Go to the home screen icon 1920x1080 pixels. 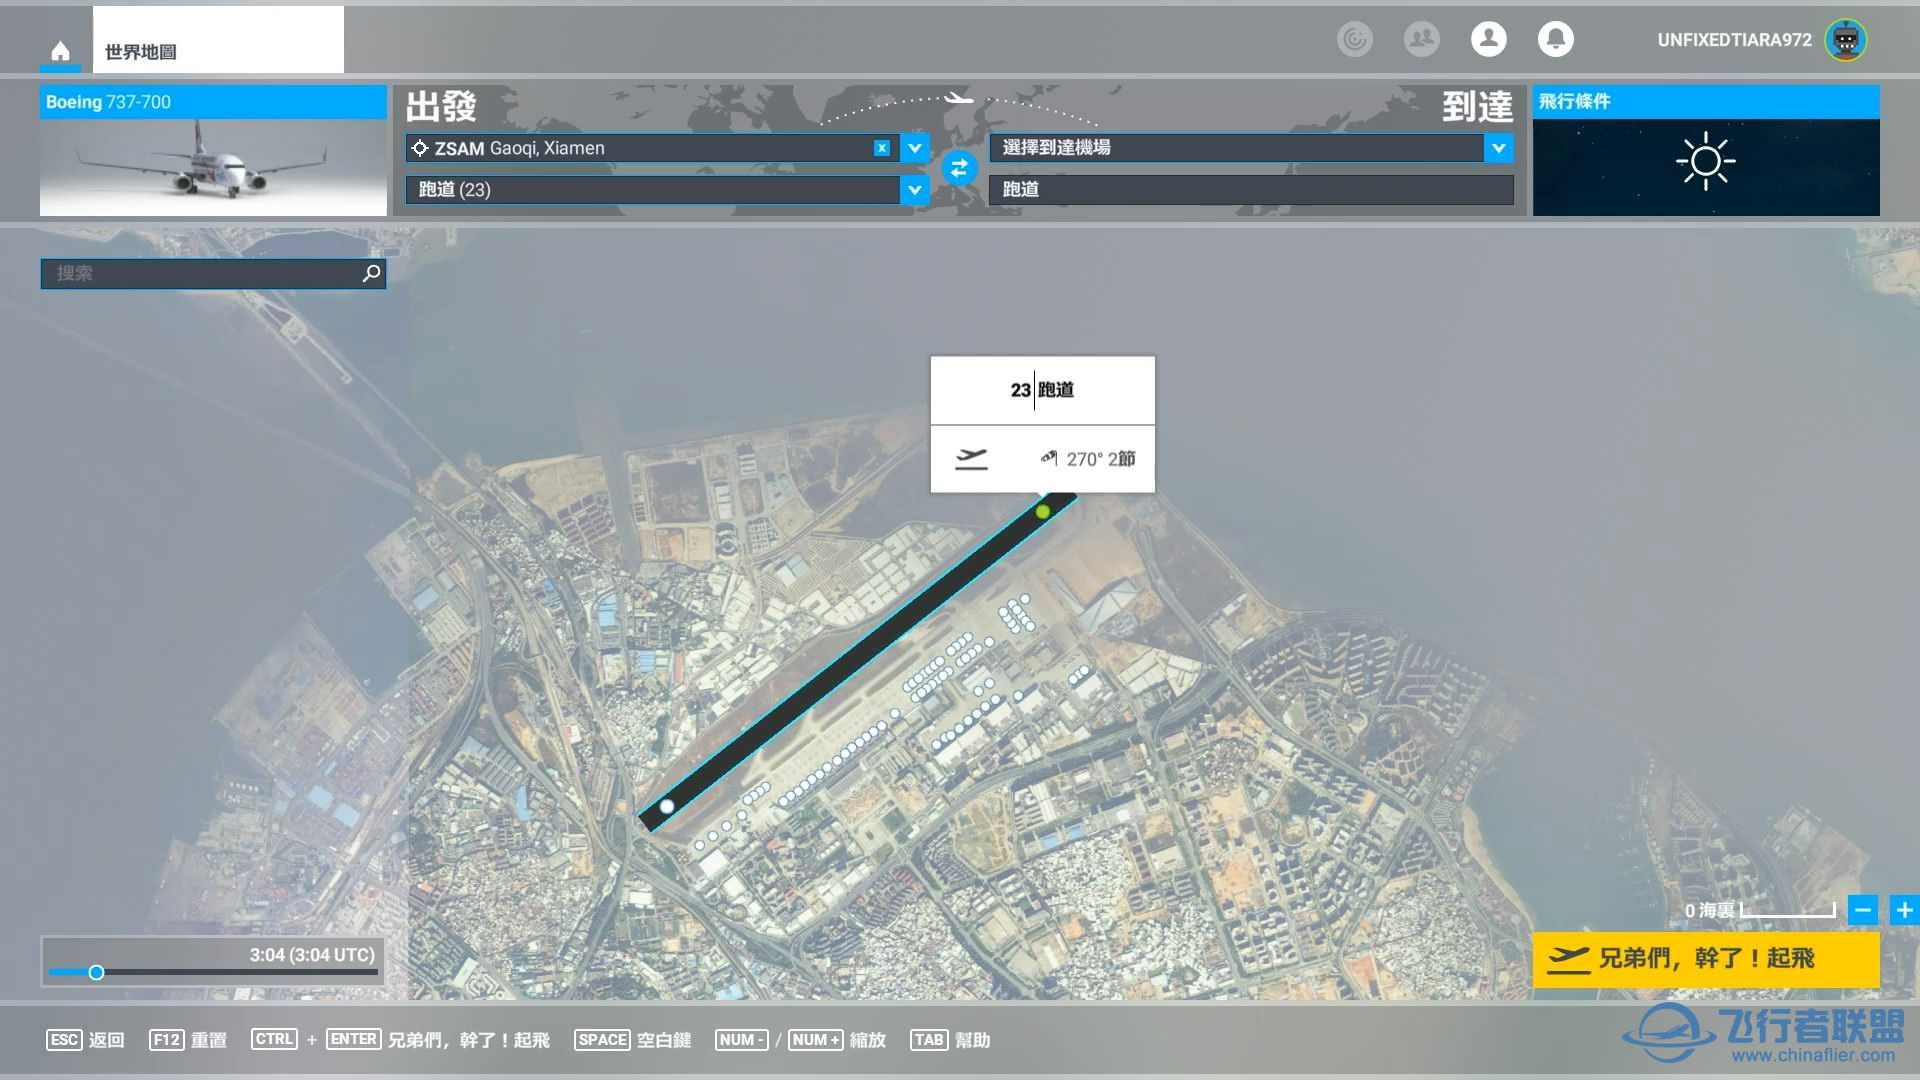(x=60, y=51)
